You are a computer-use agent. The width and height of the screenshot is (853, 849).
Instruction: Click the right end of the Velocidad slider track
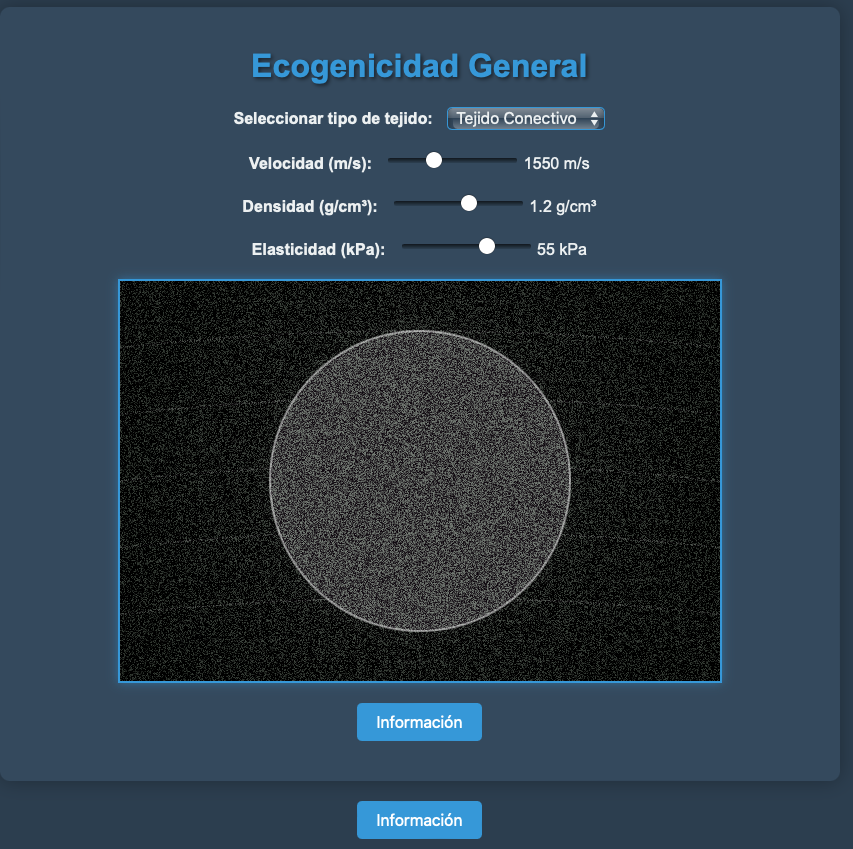click(513, 160)
